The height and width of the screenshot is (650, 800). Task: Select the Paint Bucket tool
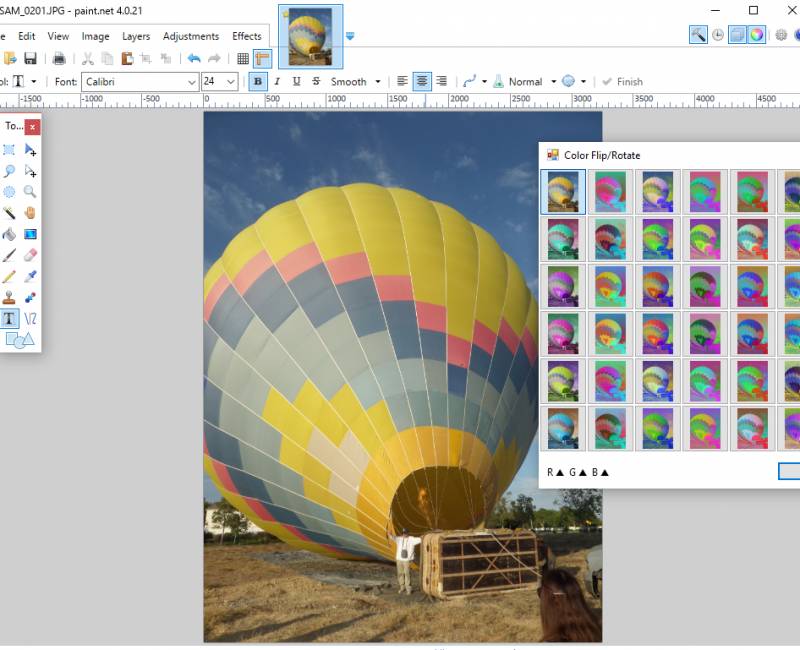pyautogui.click(x=9, y=234)
